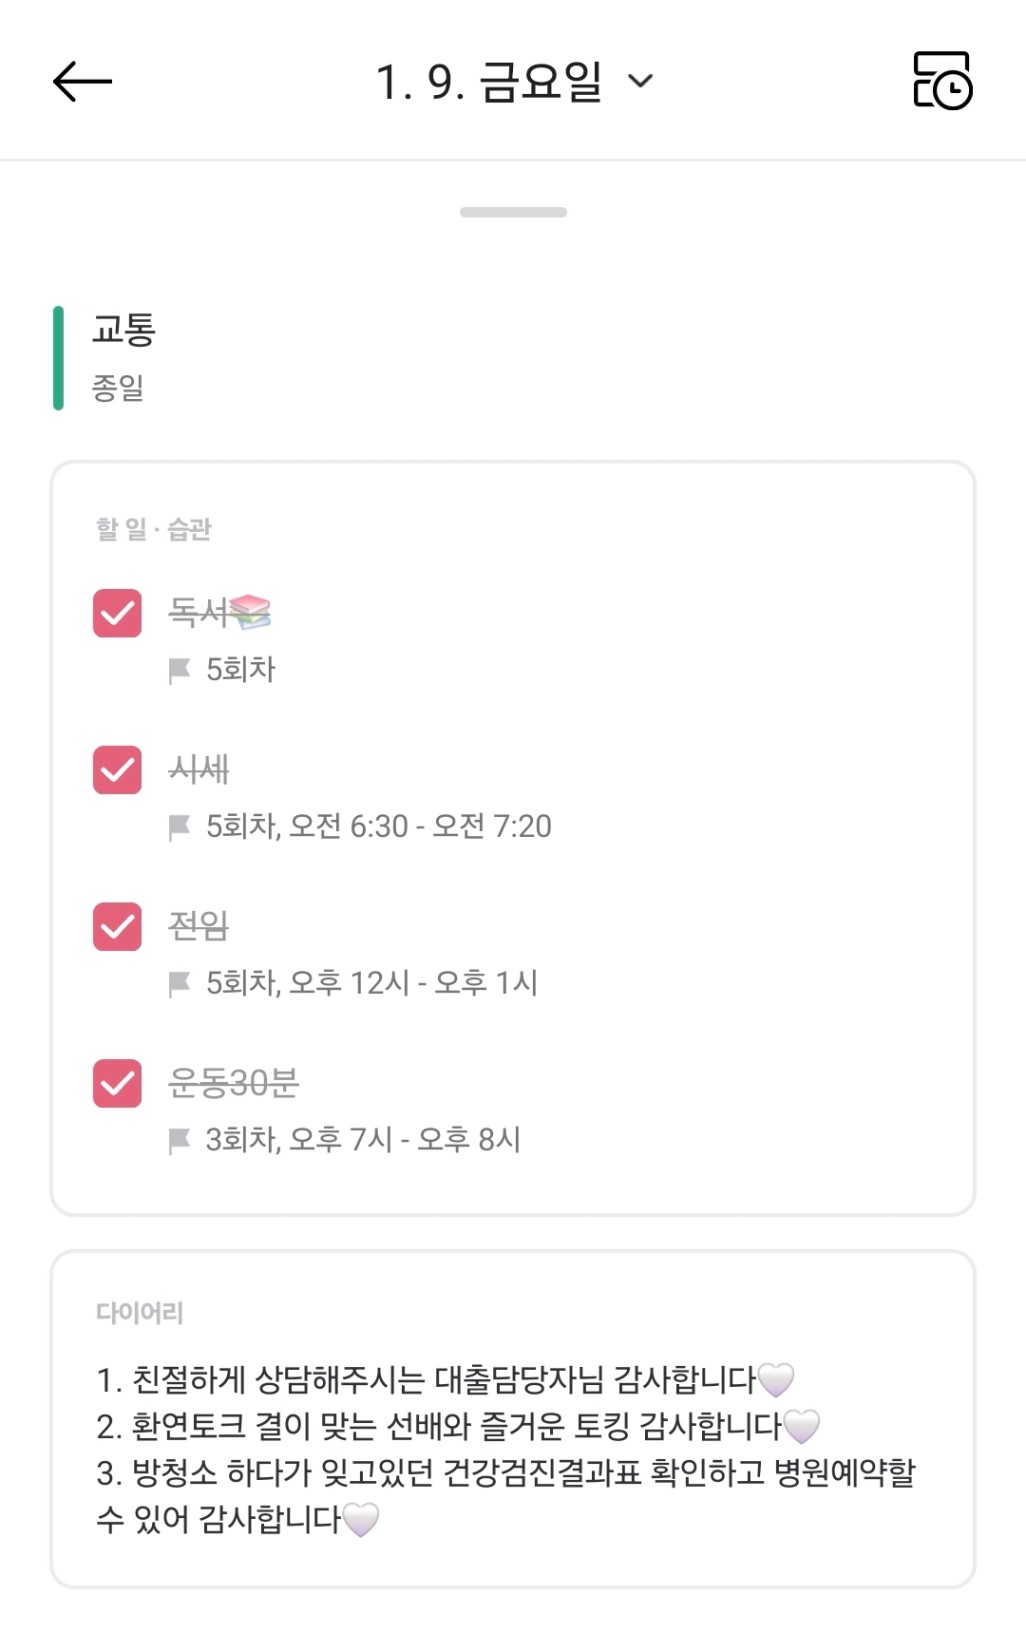Viewport: 1026px width, 1632px height.
Task: Tap the flag icon under 전임
Action: point(180,983)
